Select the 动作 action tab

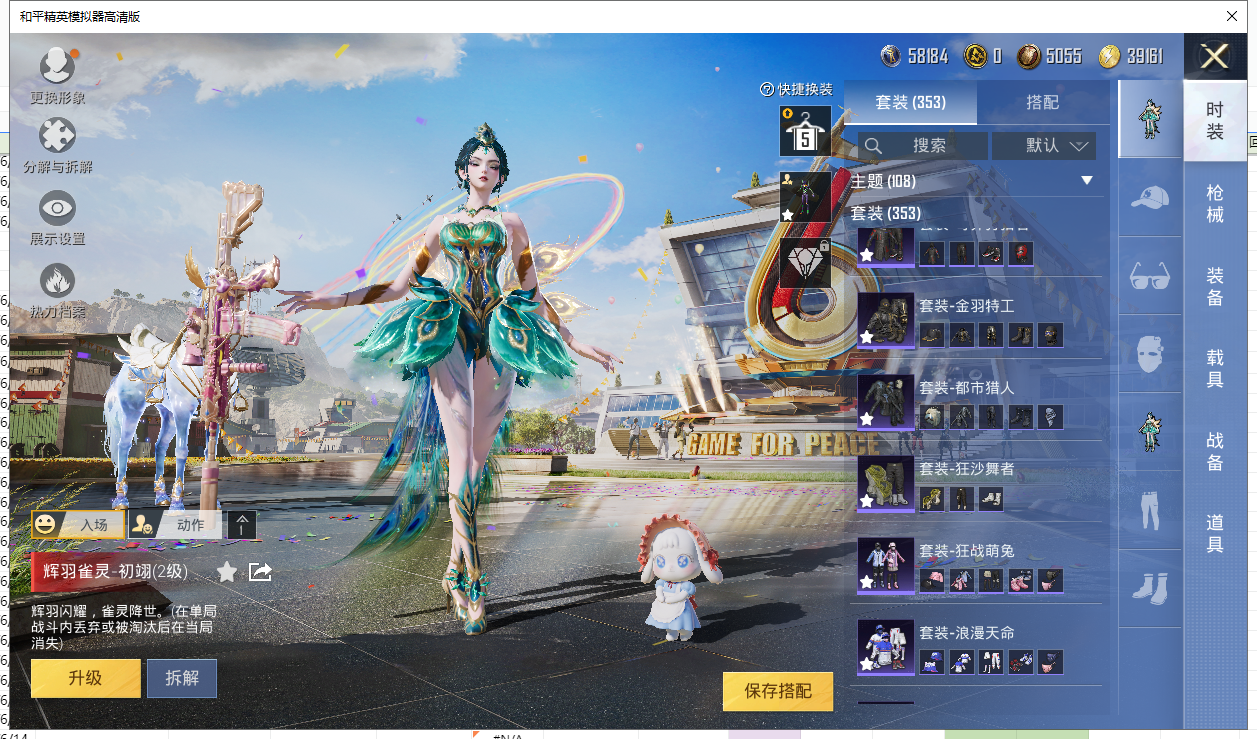[x=175, y=524]
